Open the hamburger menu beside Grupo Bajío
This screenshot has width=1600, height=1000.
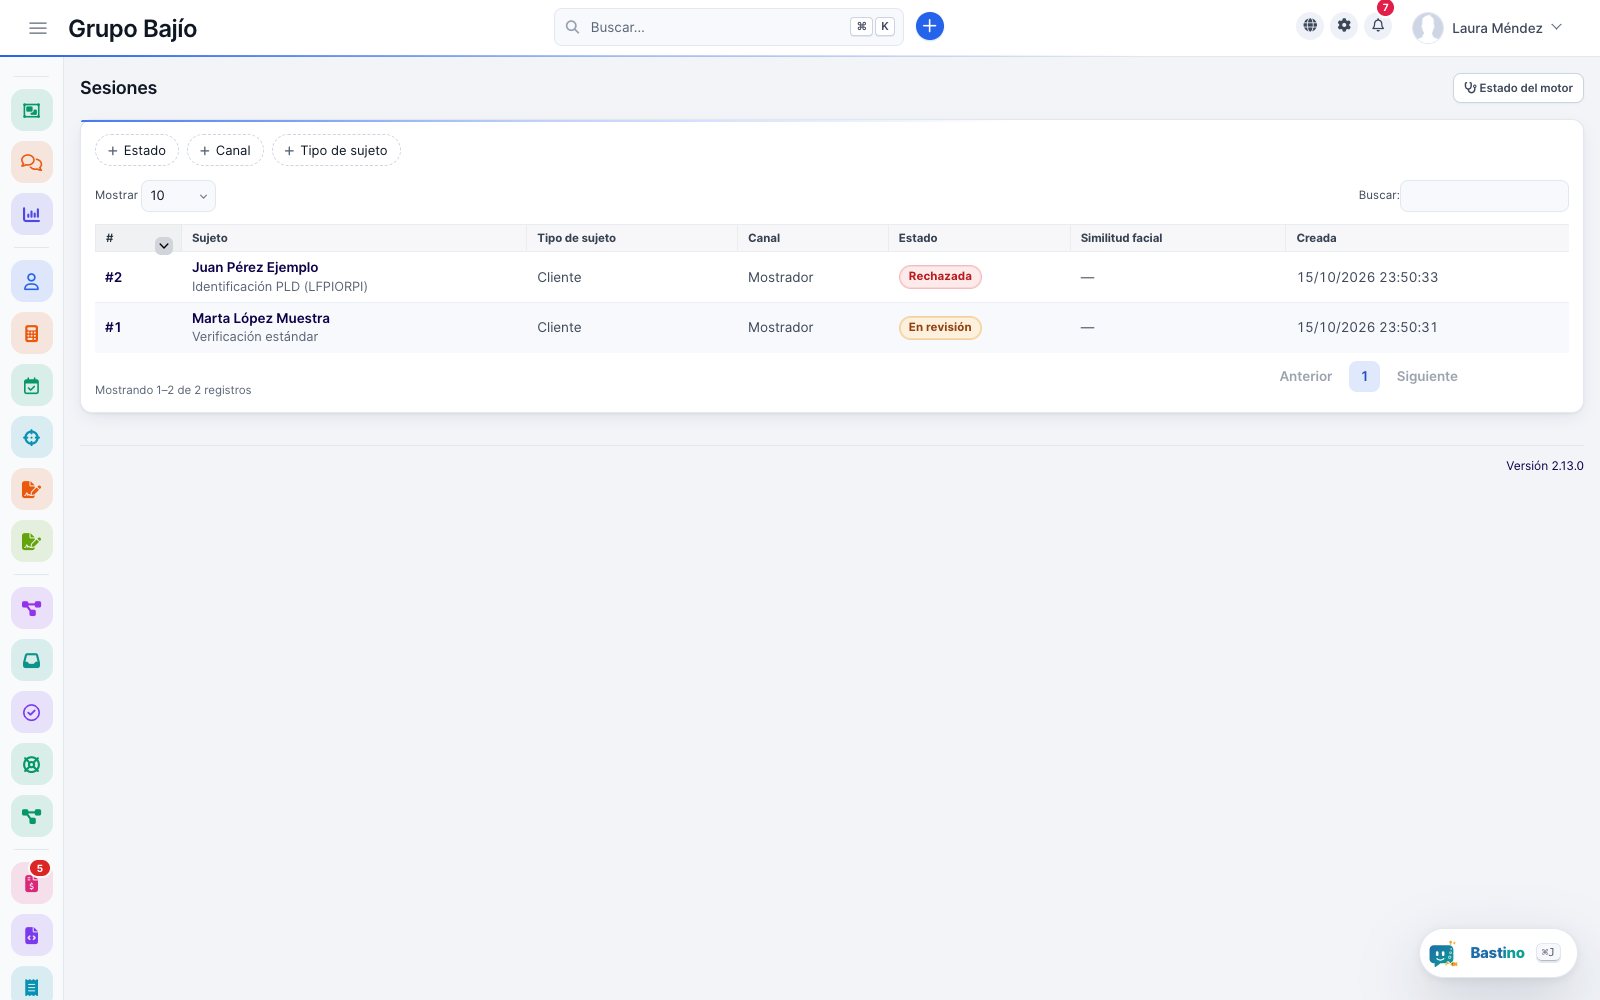tap(38, 28)
